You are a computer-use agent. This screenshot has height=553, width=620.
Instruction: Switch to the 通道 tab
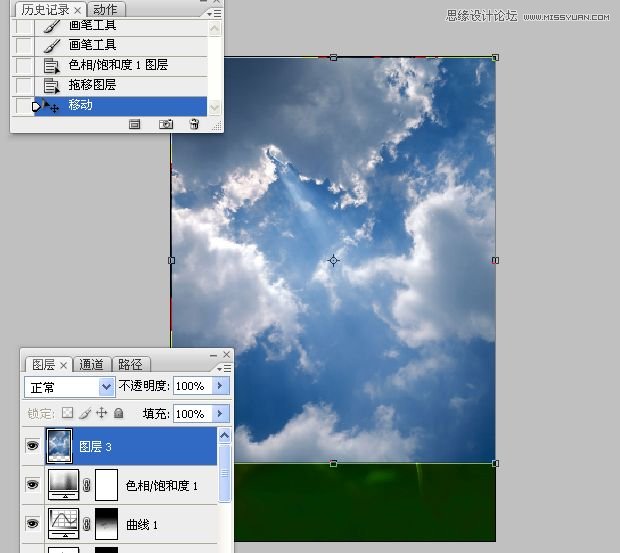pos(91,364)
